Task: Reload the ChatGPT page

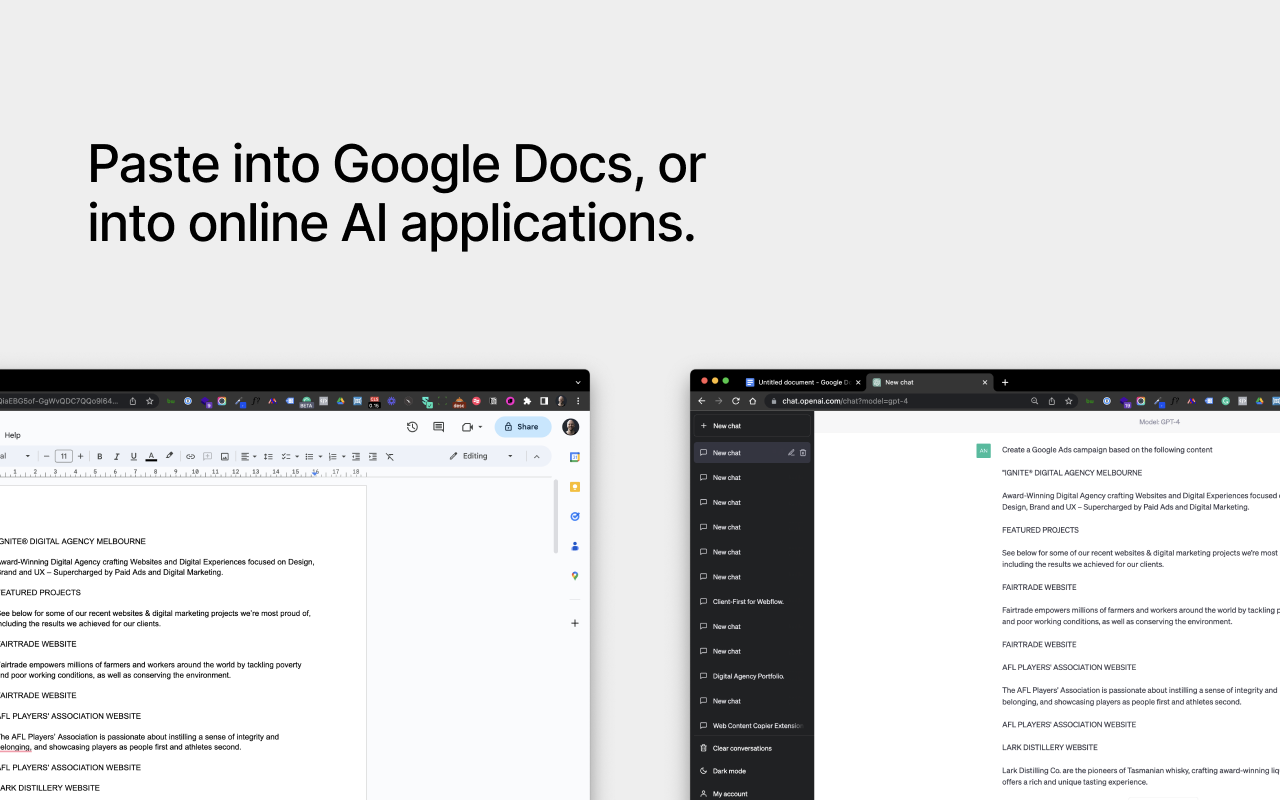Action: click(x=736, y=401)
